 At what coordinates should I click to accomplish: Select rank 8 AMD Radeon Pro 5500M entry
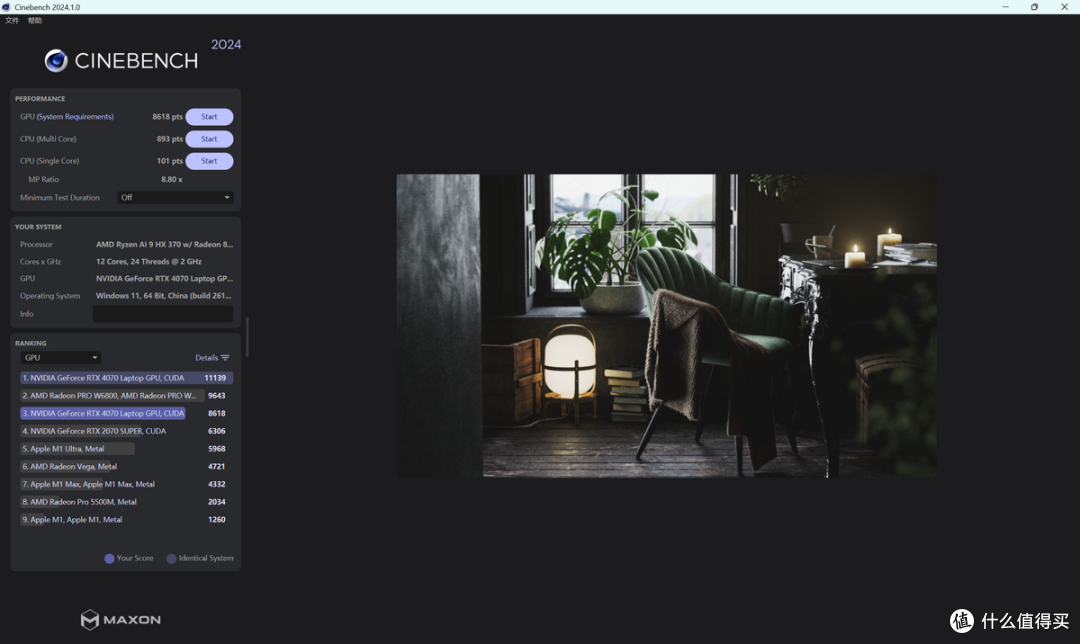(x=126, y=502)
